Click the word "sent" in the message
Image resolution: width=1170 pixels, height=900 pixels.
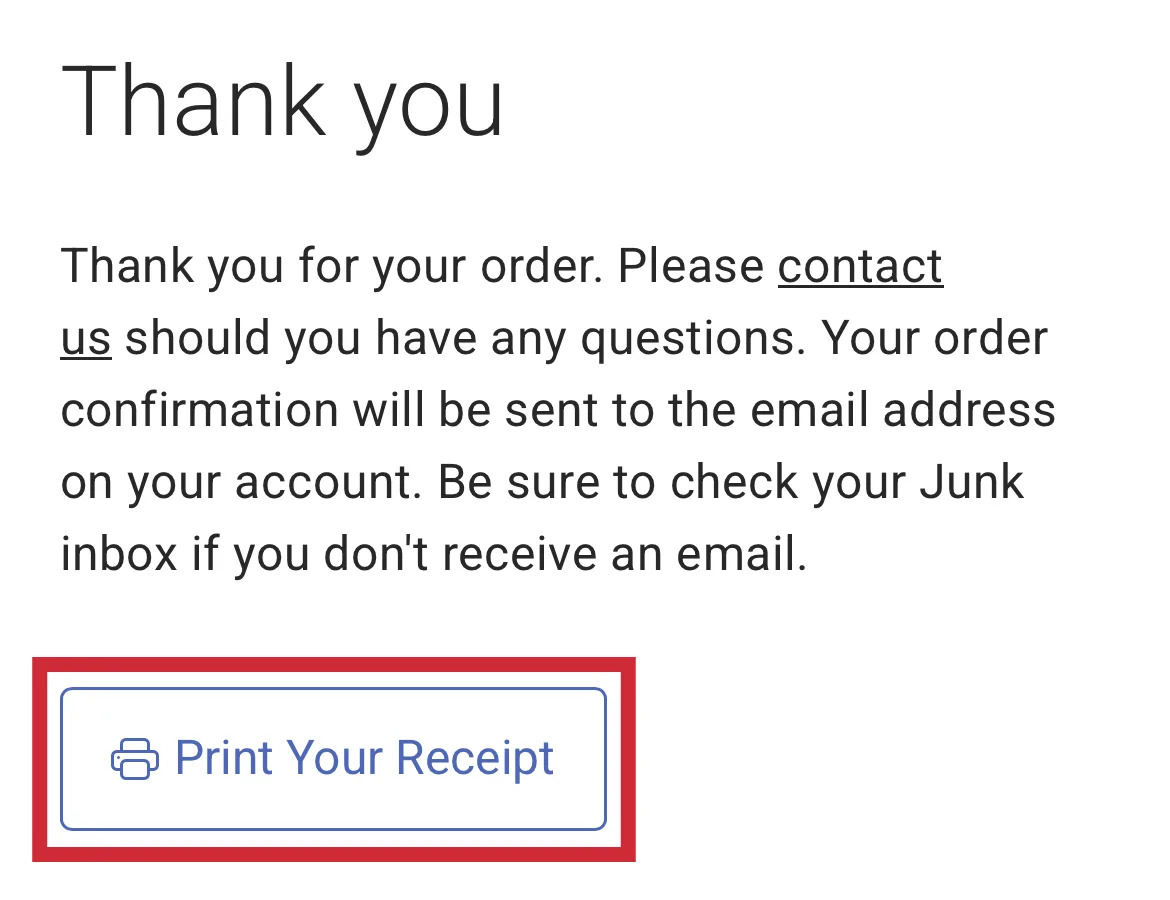pos(551,410)
